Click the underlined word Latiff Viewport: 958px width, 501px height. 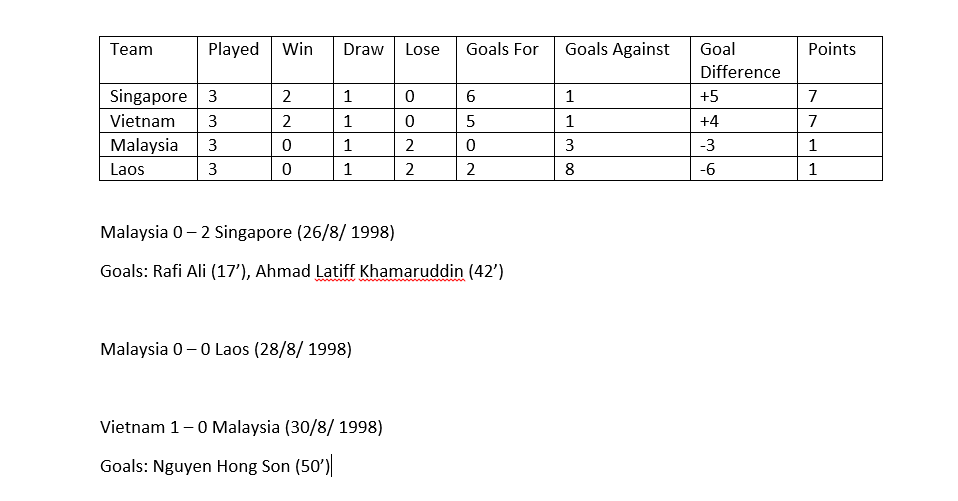tap(335, 271)
